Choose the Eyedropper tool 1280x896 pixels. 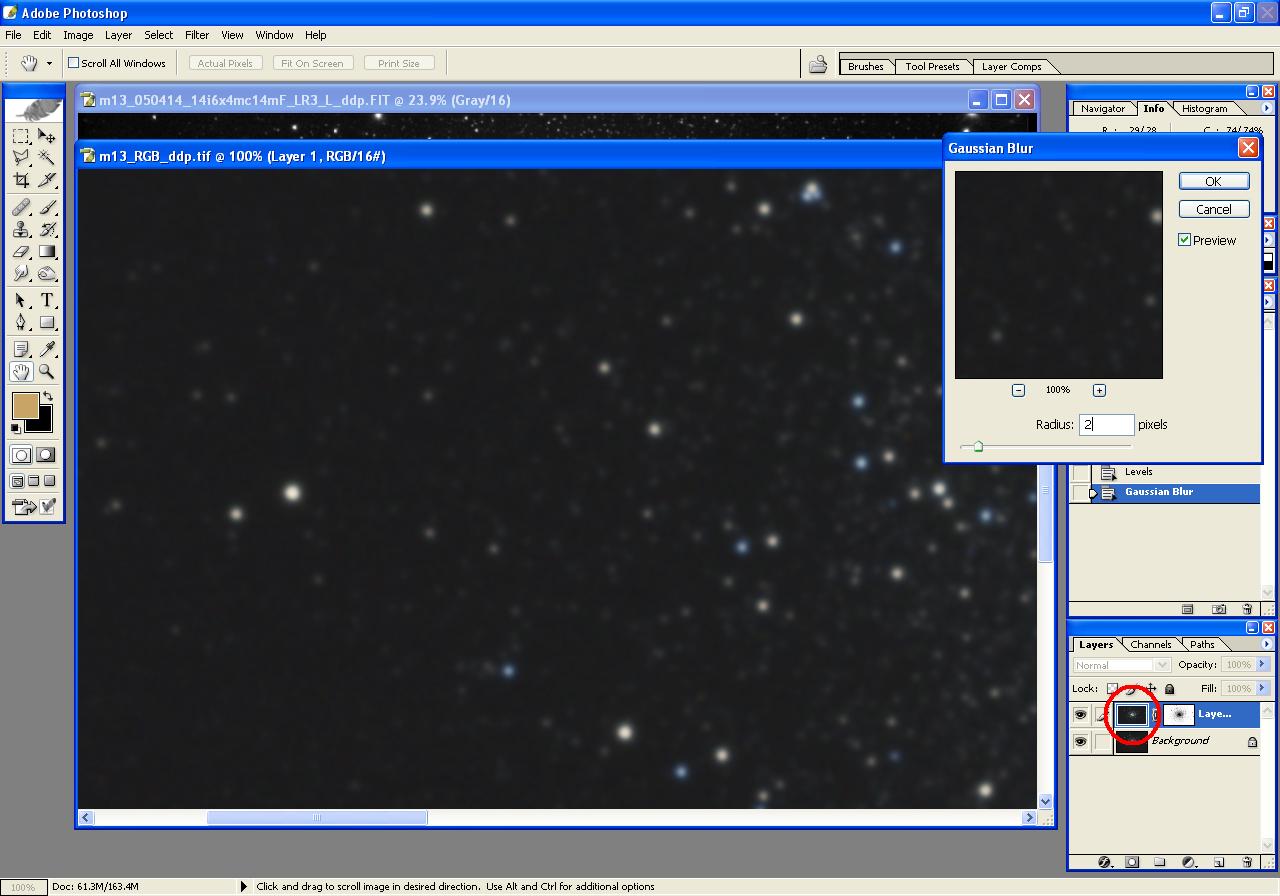point(46,349)
